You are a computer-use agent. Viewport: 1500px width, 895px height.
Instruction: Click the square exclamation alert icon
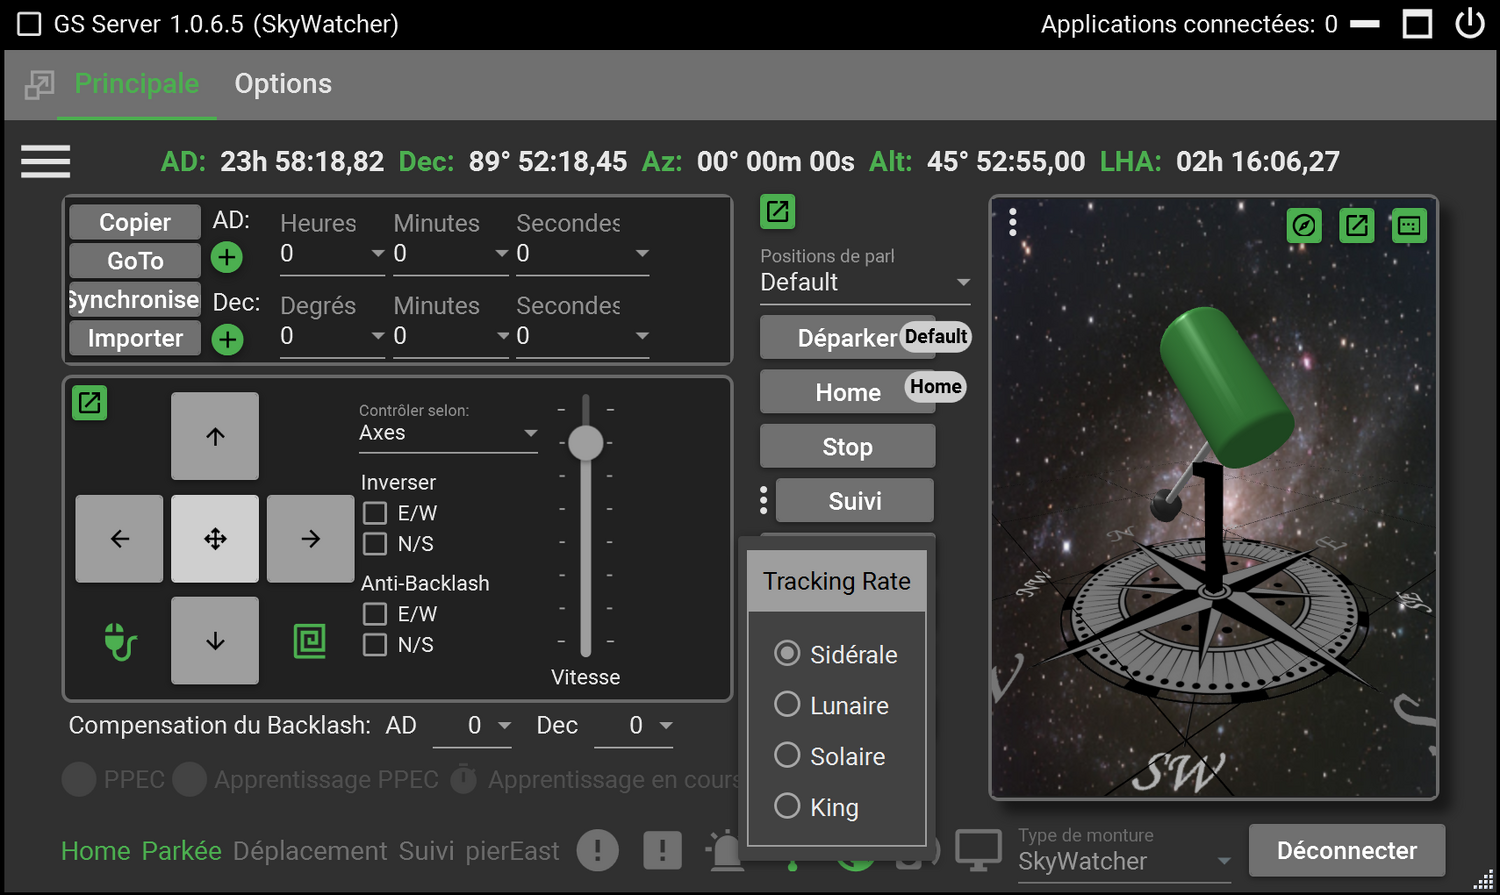(662, 851)
